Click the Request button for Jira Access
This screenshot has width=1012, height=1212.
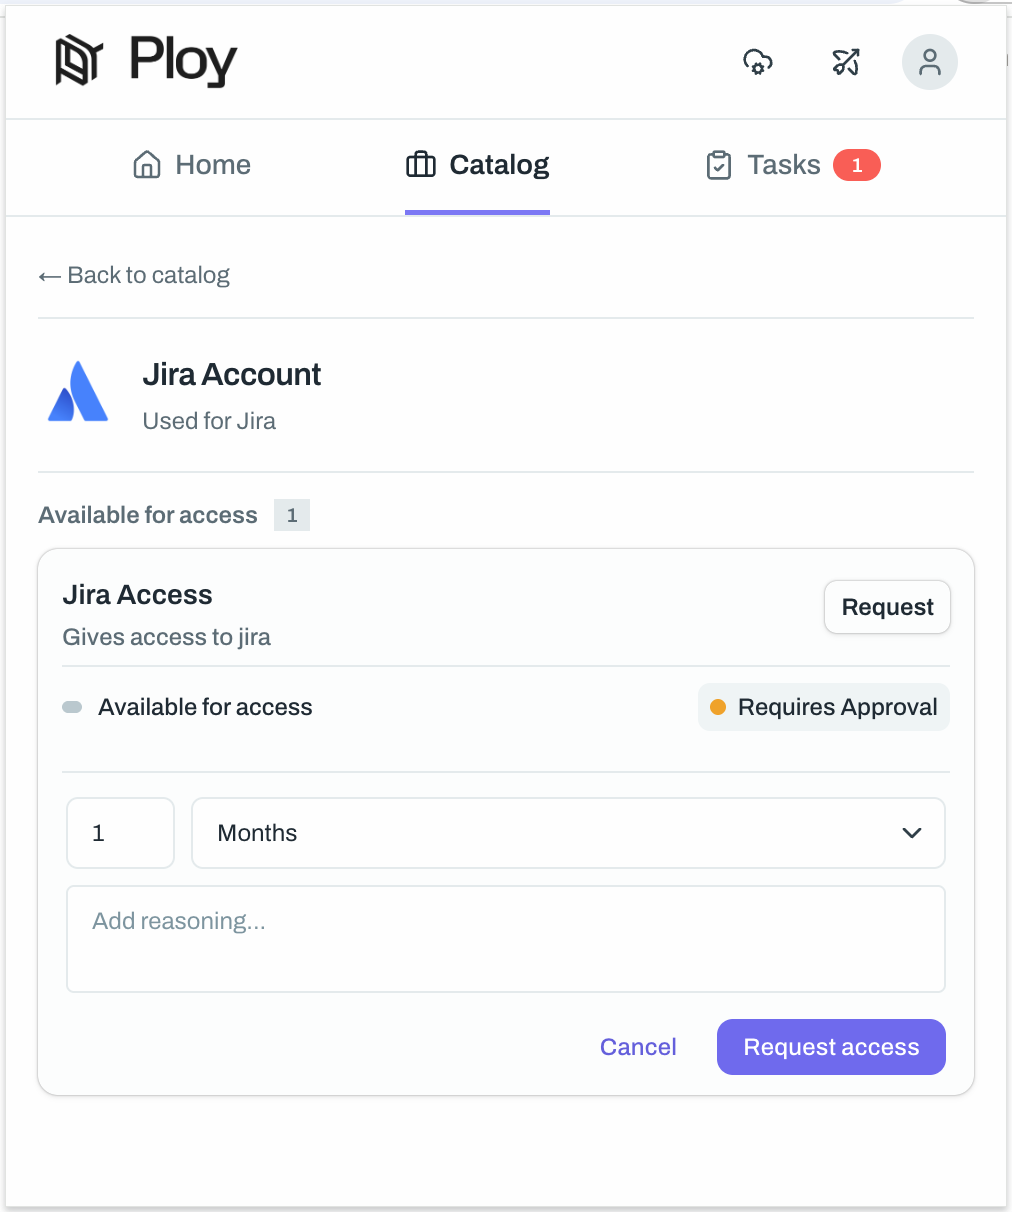click(x=886, y=606)
